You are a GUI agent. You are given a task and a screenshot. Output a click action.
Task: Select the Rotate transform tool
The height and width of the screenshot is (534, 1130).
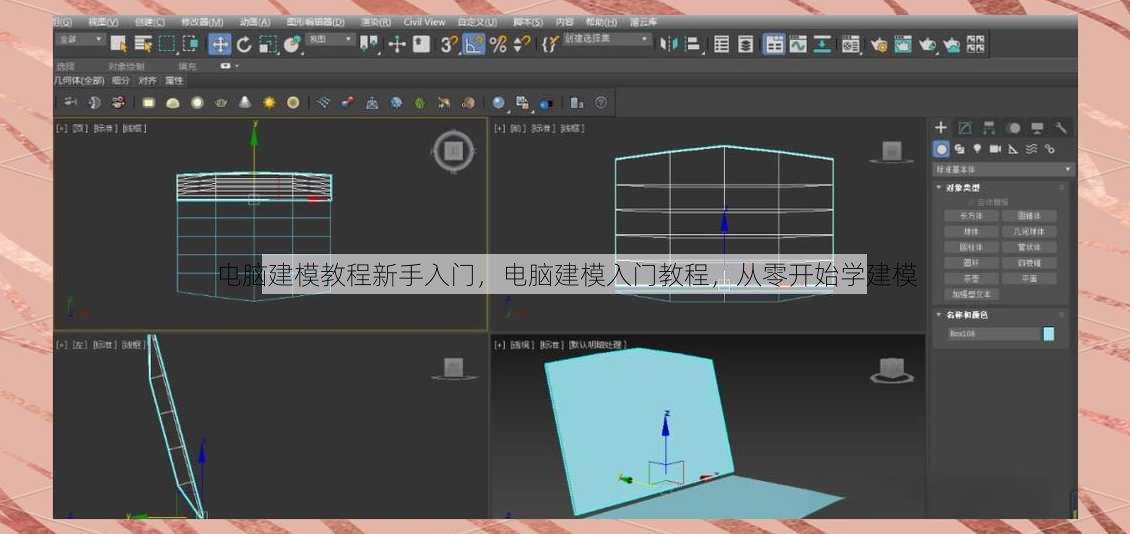click(x=244, y=45)
